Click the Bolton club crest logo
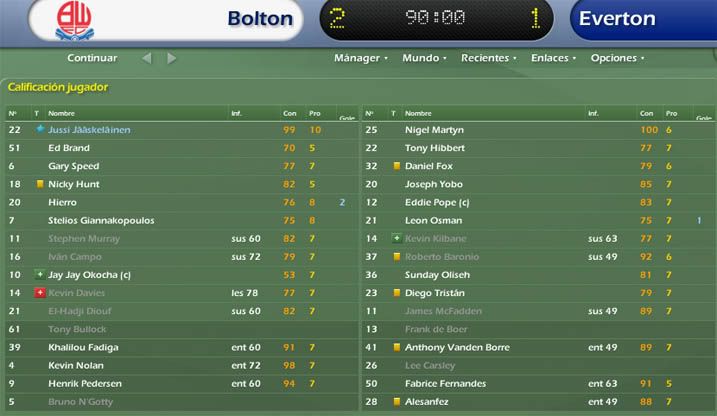The height and width of the screenshot is (416, 717). 75,21
